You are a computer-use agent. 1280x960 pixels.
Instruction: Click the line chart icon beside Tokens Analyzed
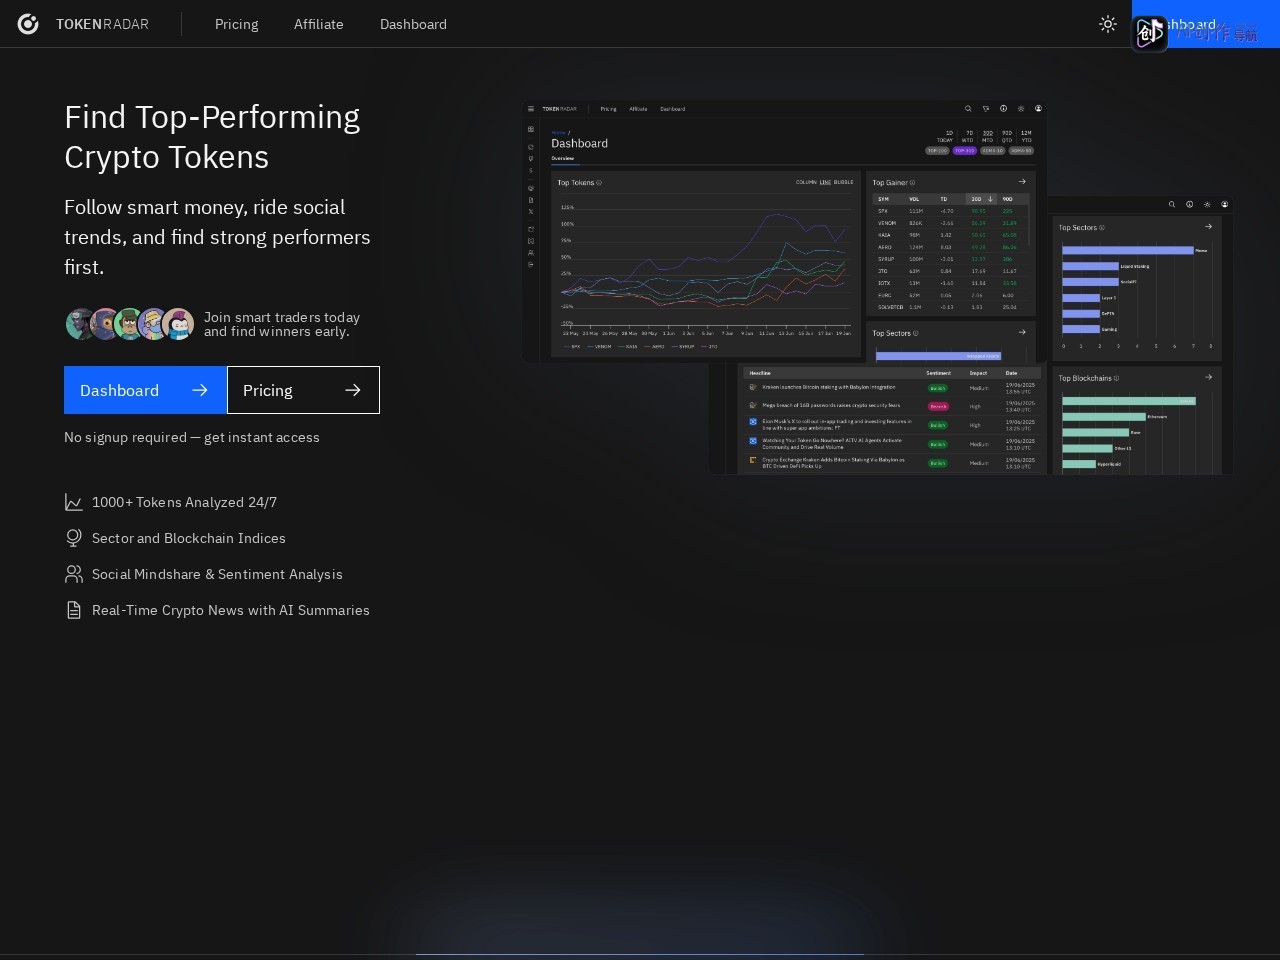[74, 502]
